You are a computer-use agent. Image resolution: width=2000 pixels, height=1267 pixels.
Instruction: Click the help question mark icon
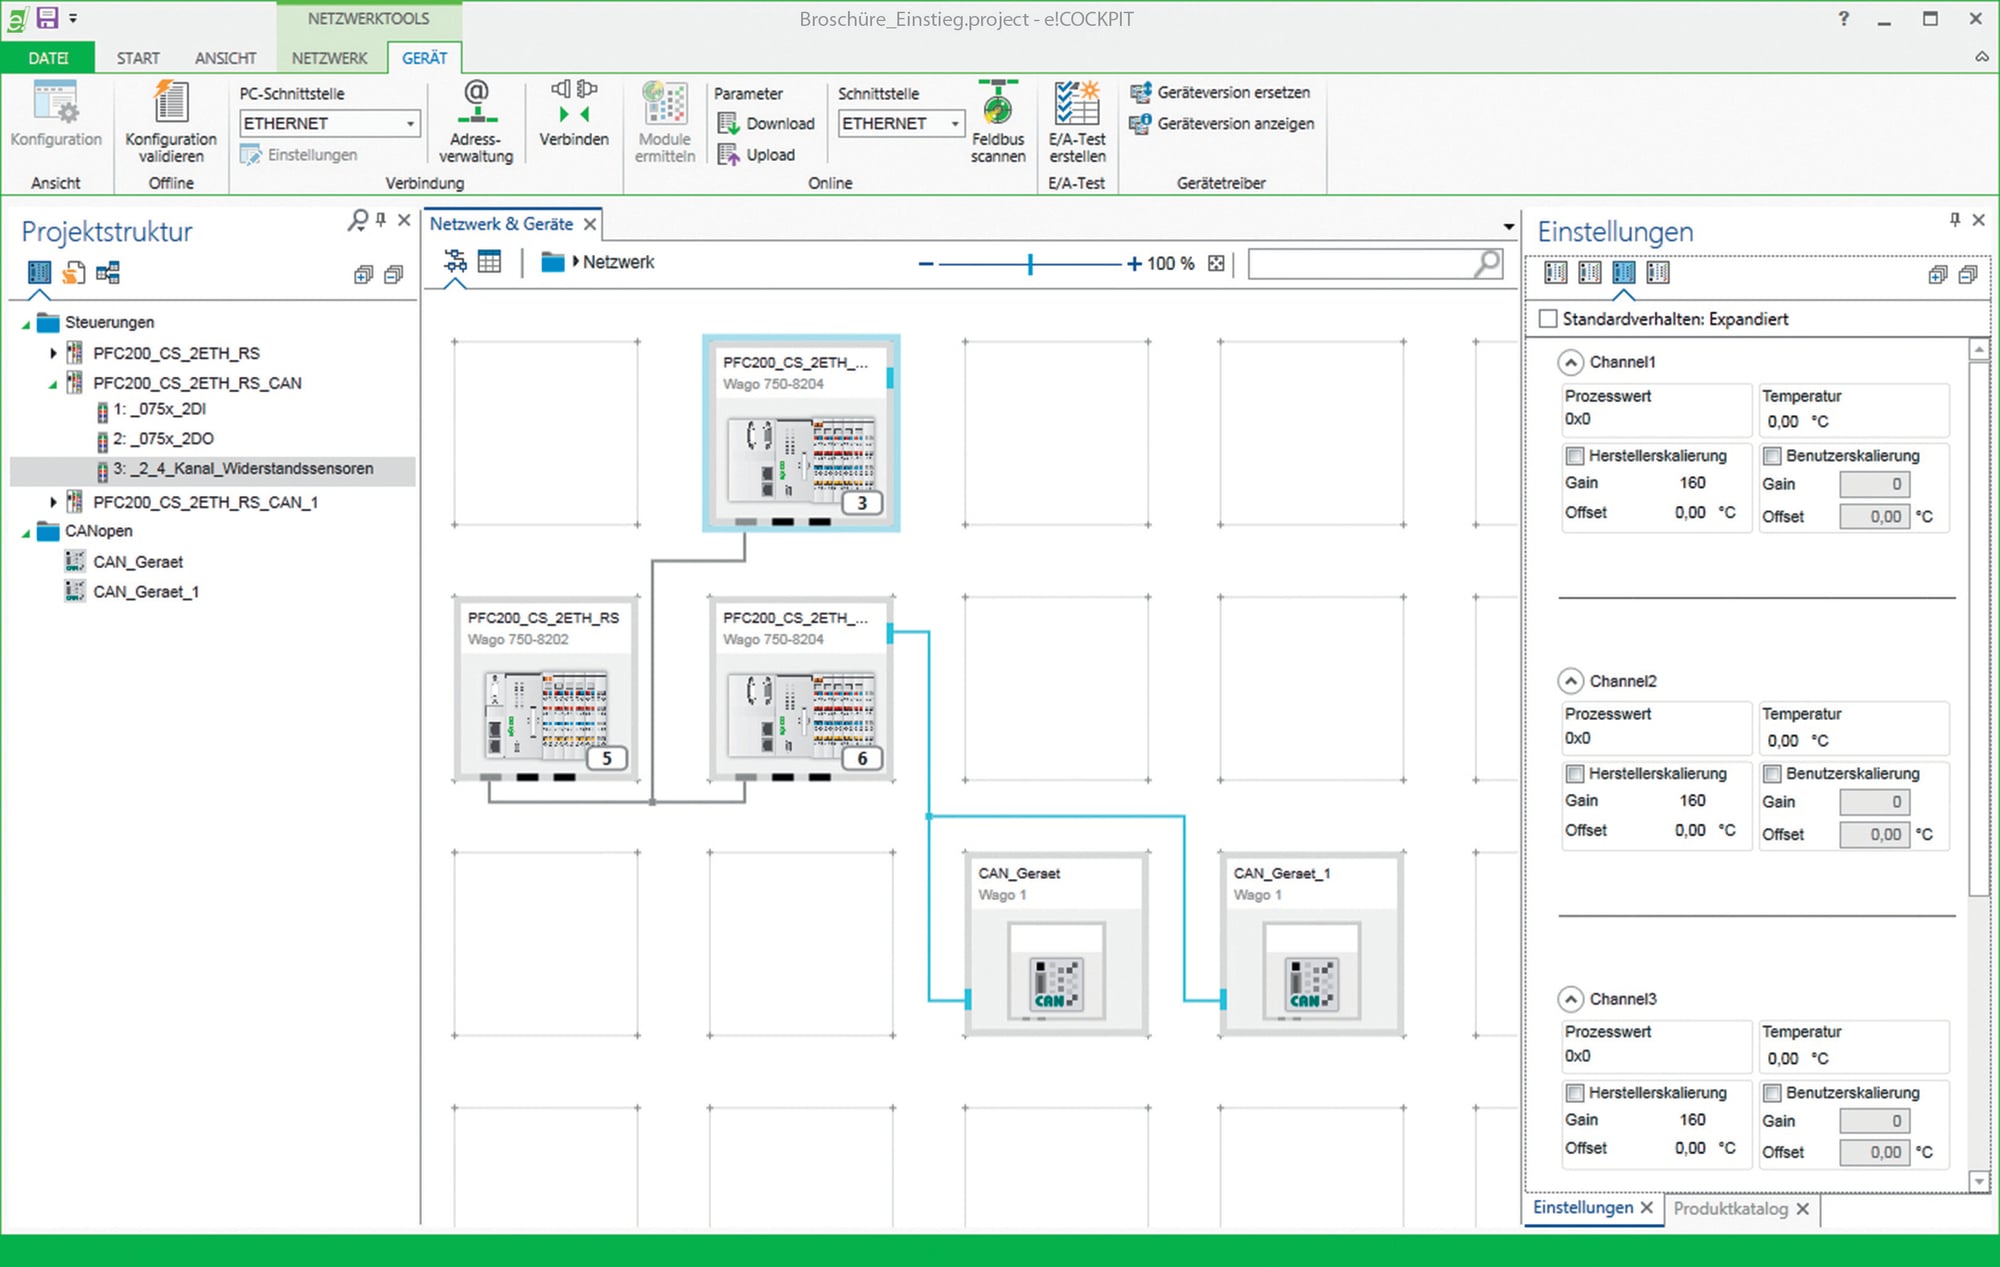[1843, 18]
